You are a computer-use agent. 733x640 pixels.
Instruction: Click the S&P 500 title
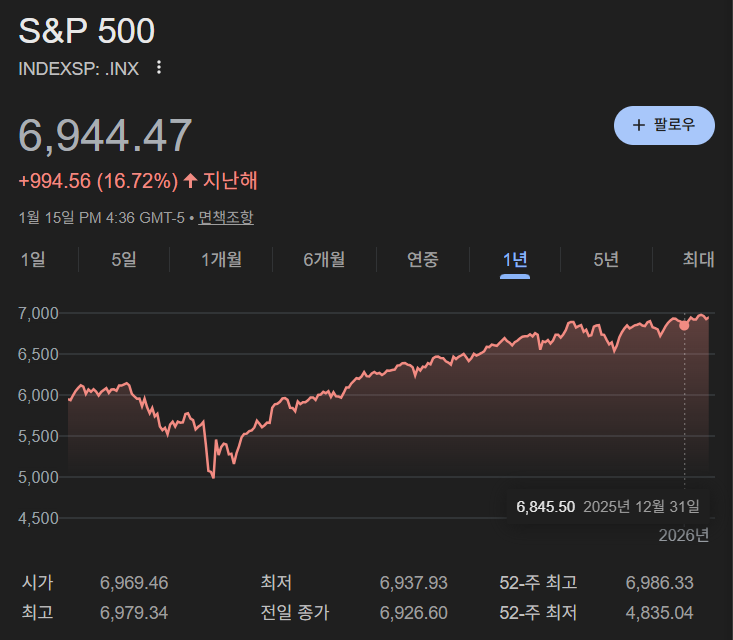87,31
